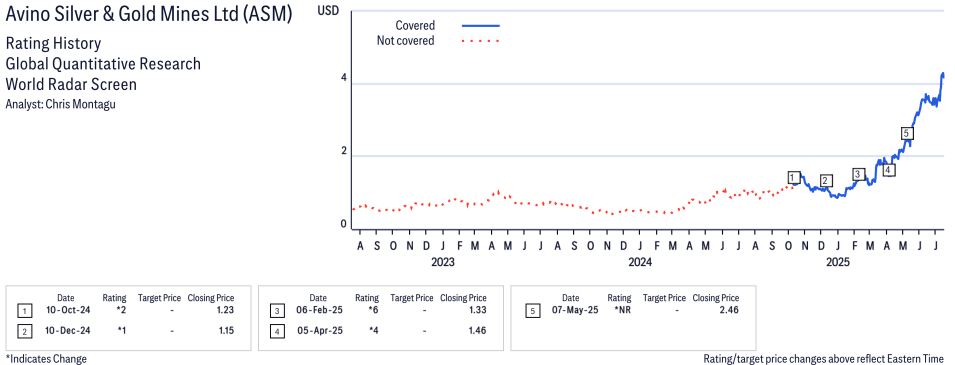Image resolution: width=955 pixels, height=365 pixels.
Task: Click closing price 2.46 in table
Action: point(730,310)
